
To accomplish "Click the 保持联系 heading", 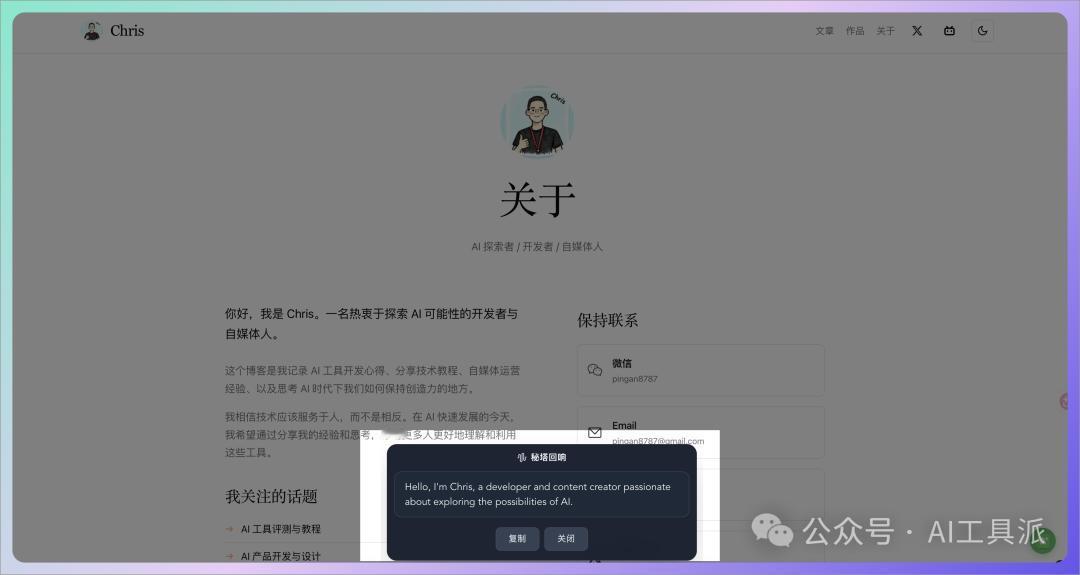I will [608, 320].
